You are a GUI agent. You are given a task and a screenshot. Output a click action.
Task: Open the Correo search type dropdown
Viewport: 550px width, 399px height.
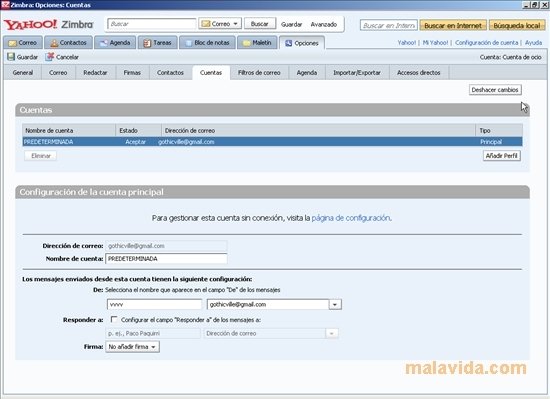pyautogui.click(x=220, y=24)
